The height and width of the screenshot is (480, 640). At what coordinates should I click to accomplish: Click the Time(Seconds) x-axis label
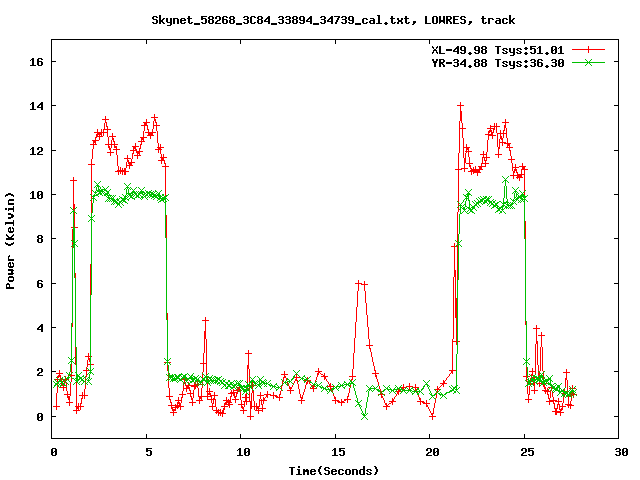(x=333, y=471)
